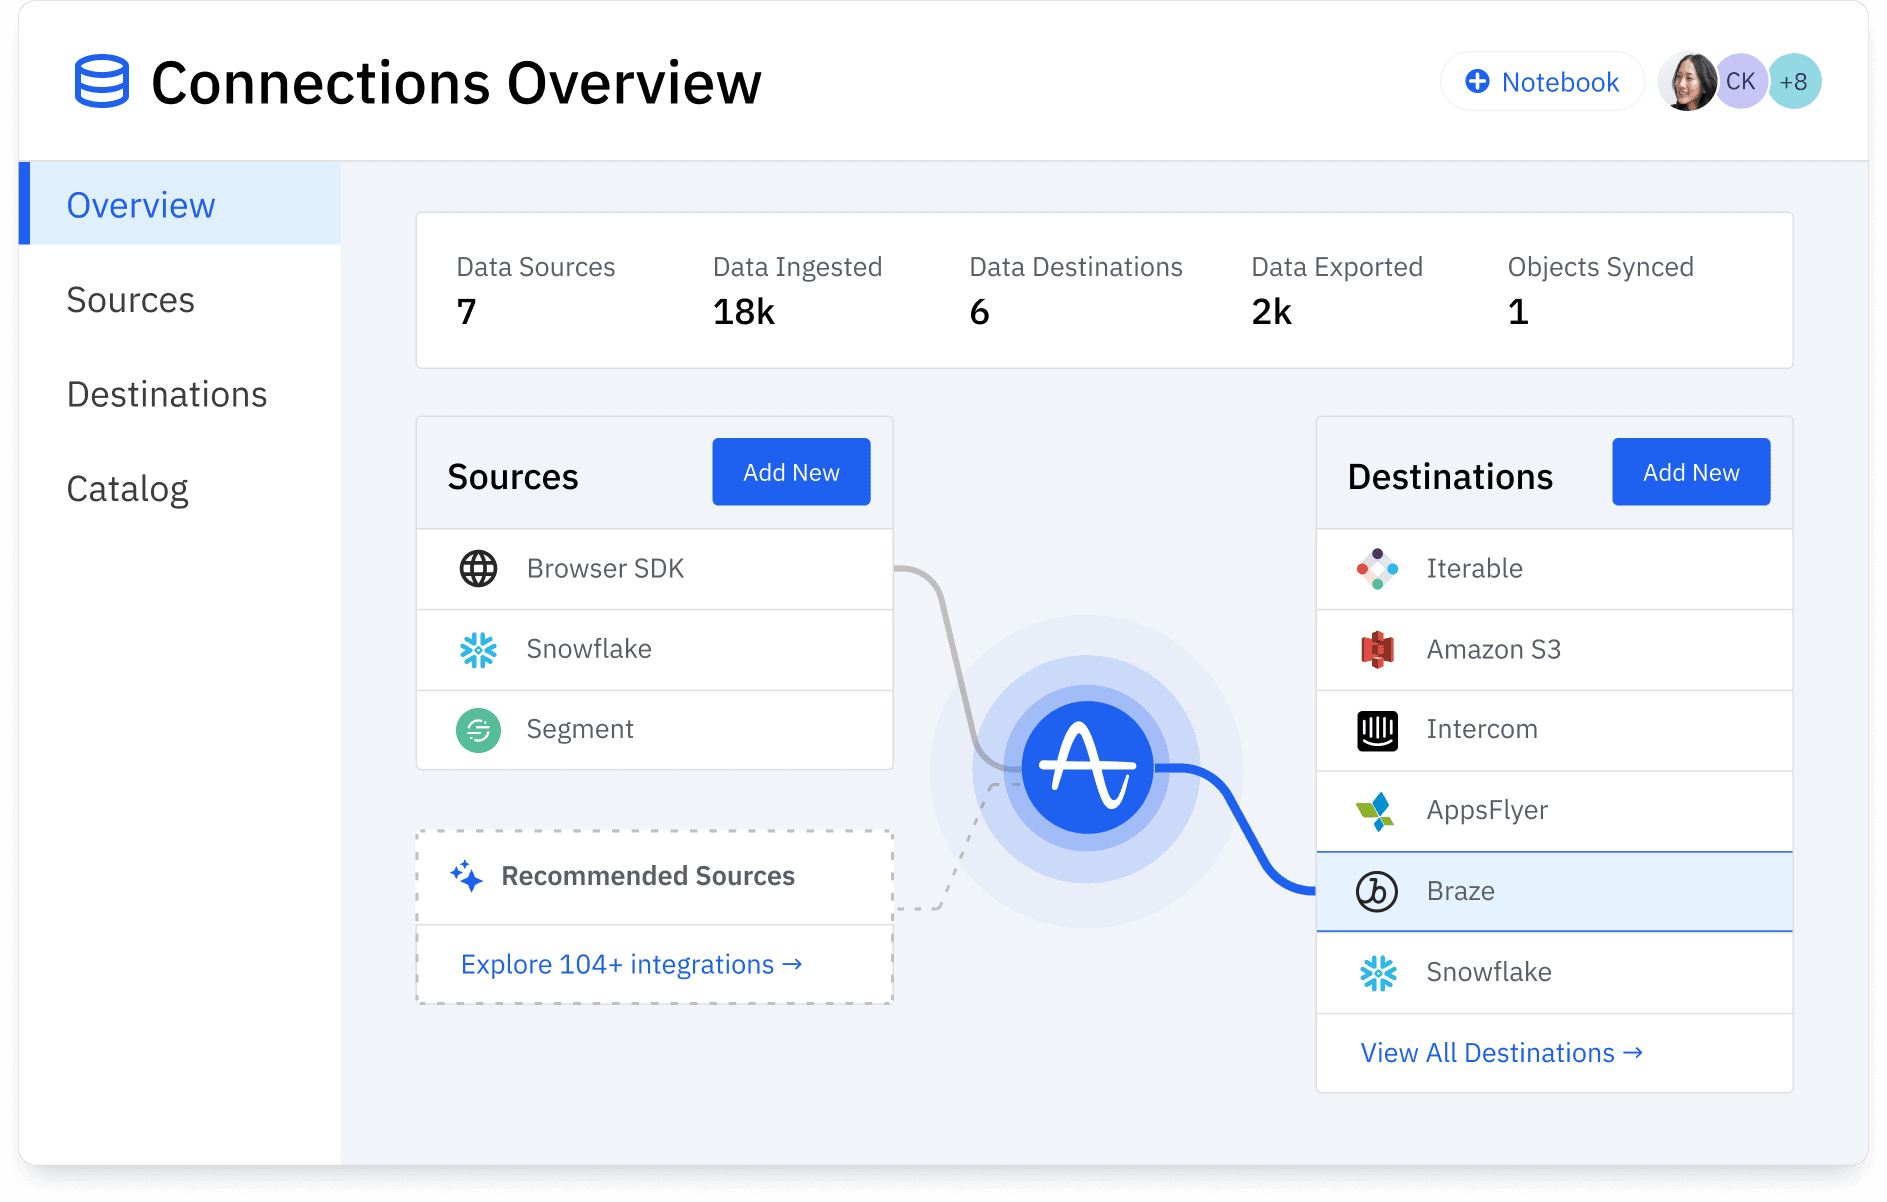Click the Intercom destination icon
The image size is (1887, 1202).
click(1377, 730)
